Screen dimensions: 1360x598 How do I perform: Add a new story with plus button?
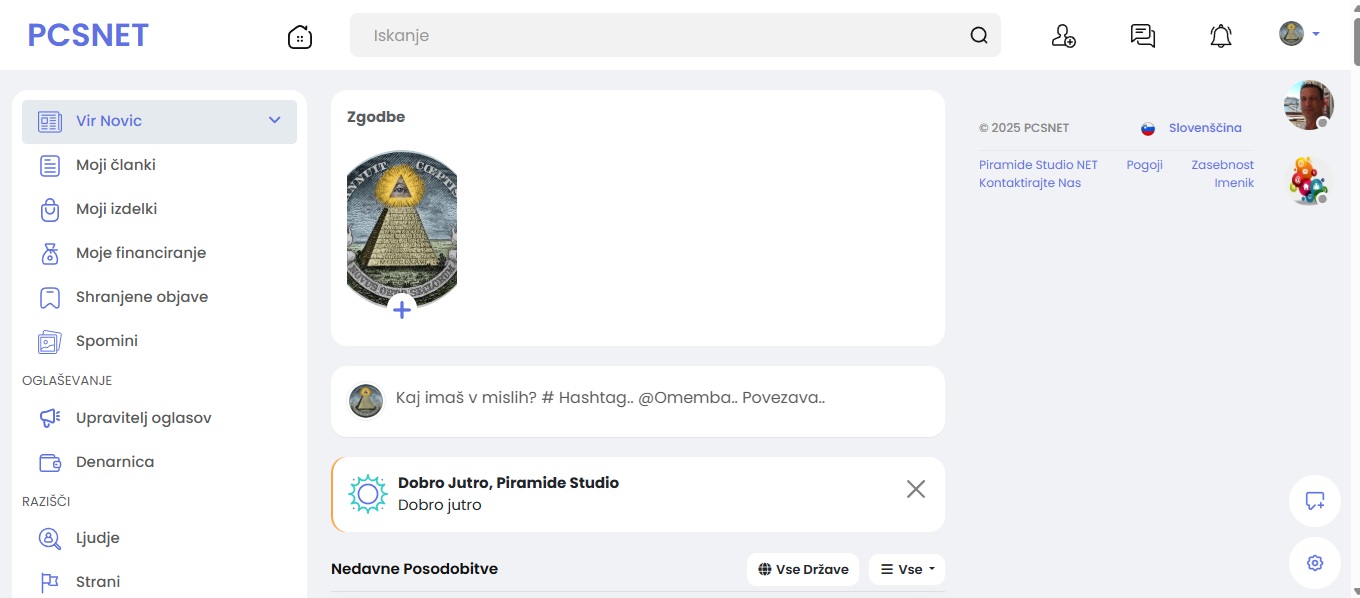(x=402, y=310)
